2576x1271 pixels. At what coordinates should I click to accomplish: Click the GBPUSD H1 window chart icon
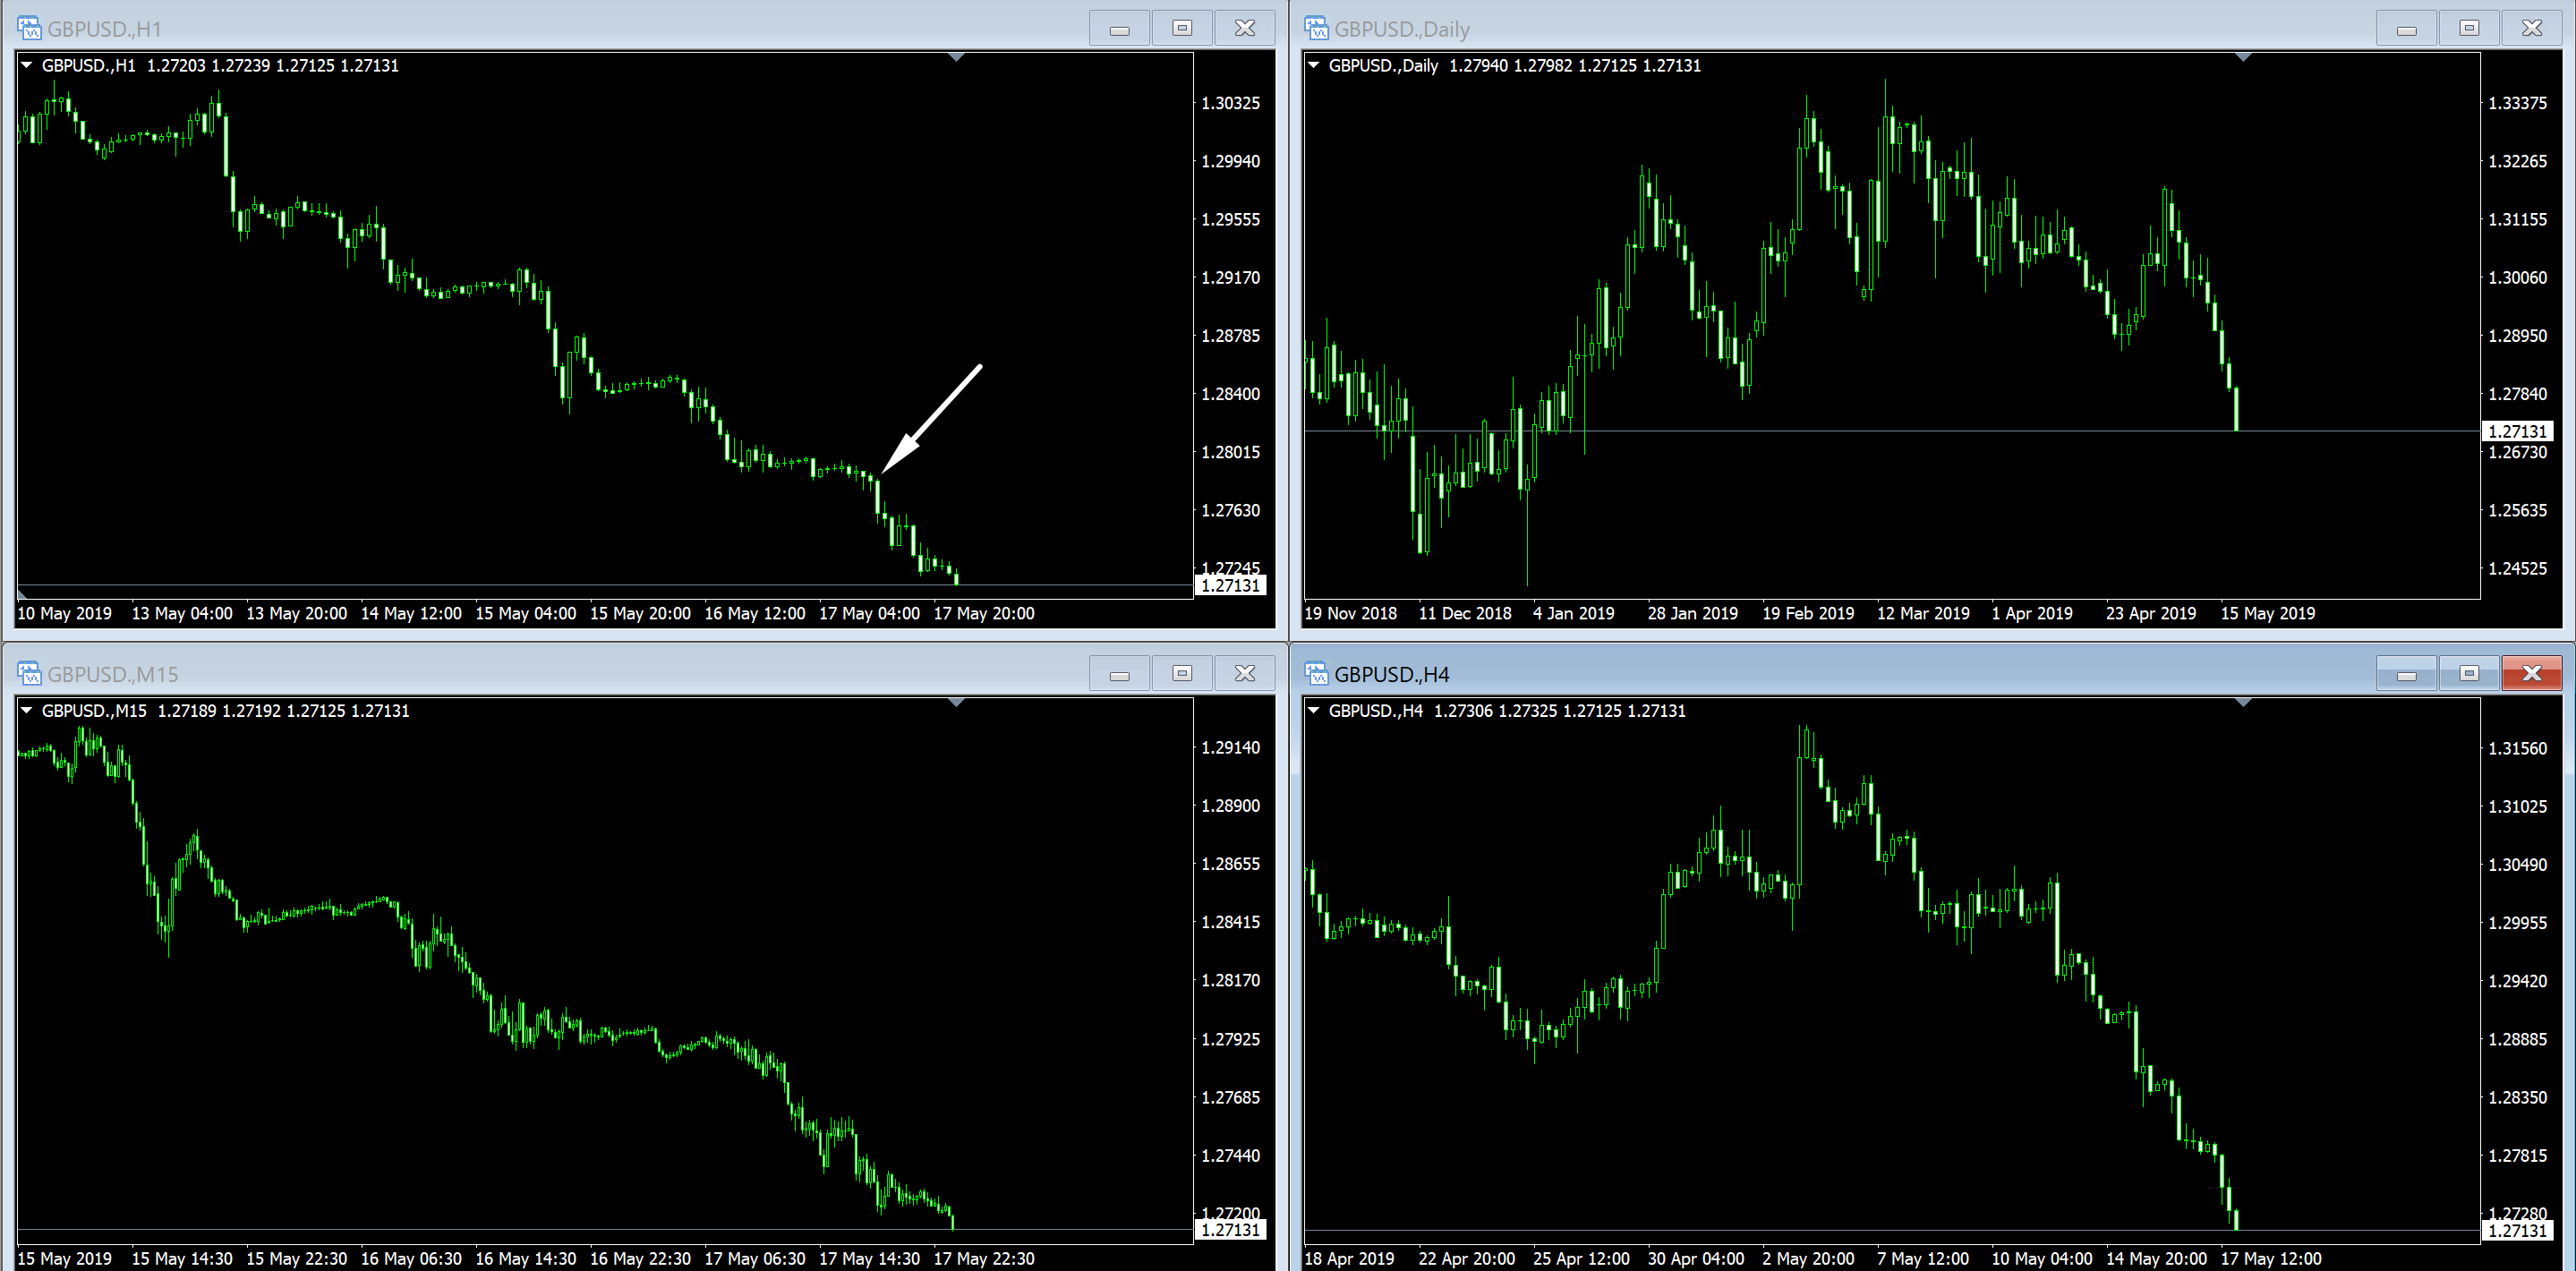click(29, 28)
